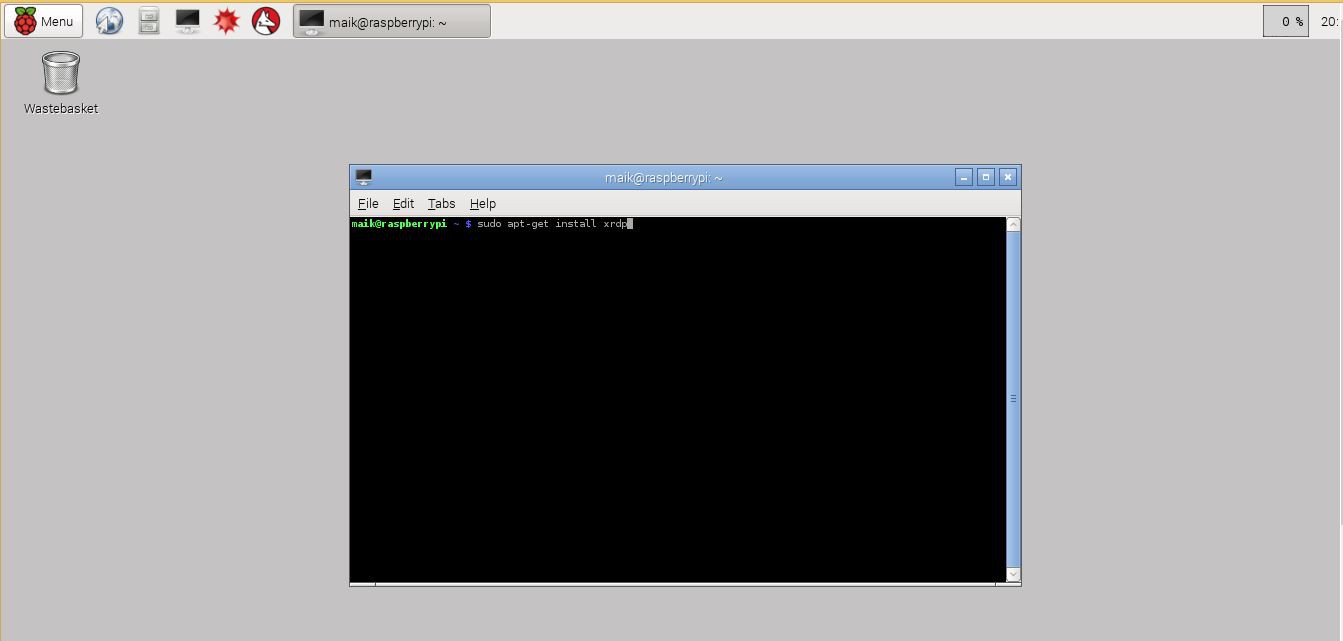Select the maik@raspberrypi taskbar window entry
1343x641 pixels.
[391, 21]
